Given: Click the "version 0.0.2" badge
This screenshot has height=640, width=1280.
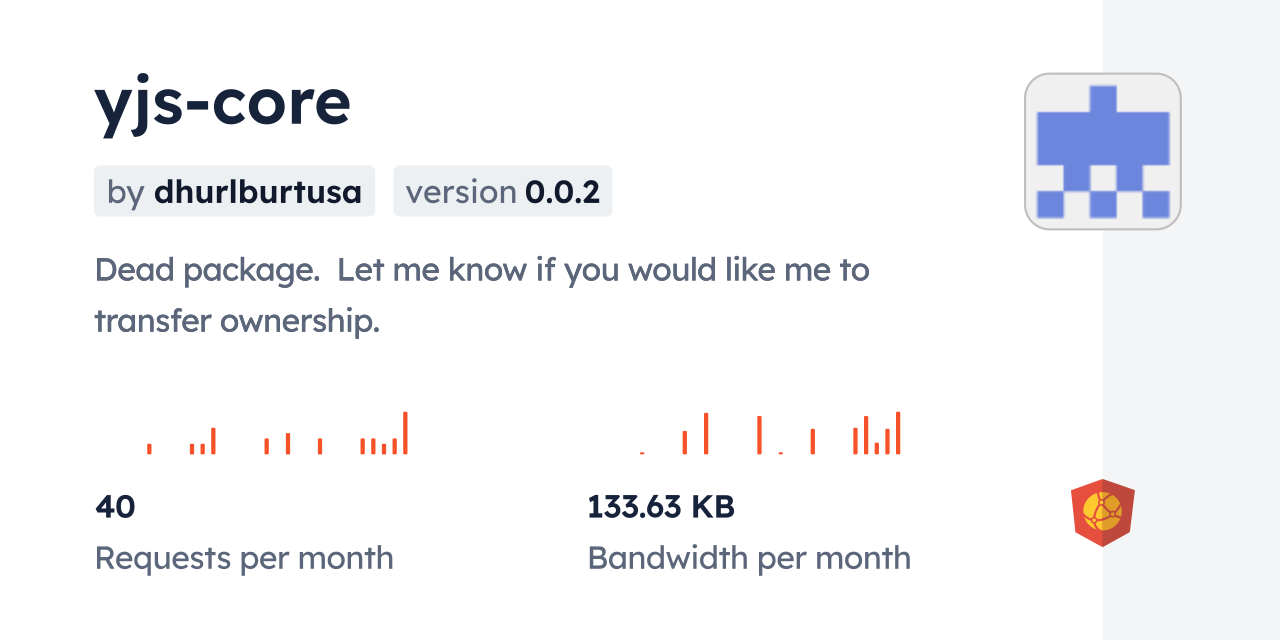Looking at the screenshot, I should click(502, 191).
